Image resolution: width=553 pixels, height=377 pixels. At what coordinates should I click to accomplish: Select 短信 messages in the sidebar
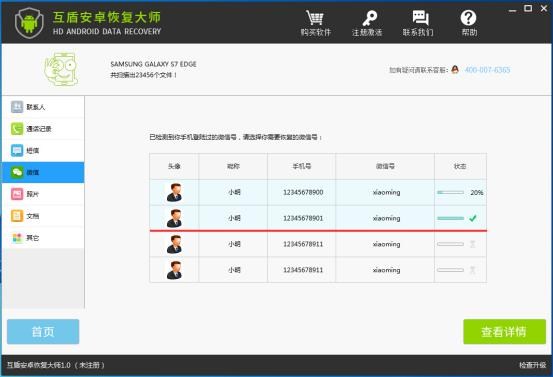click(43, 151)
